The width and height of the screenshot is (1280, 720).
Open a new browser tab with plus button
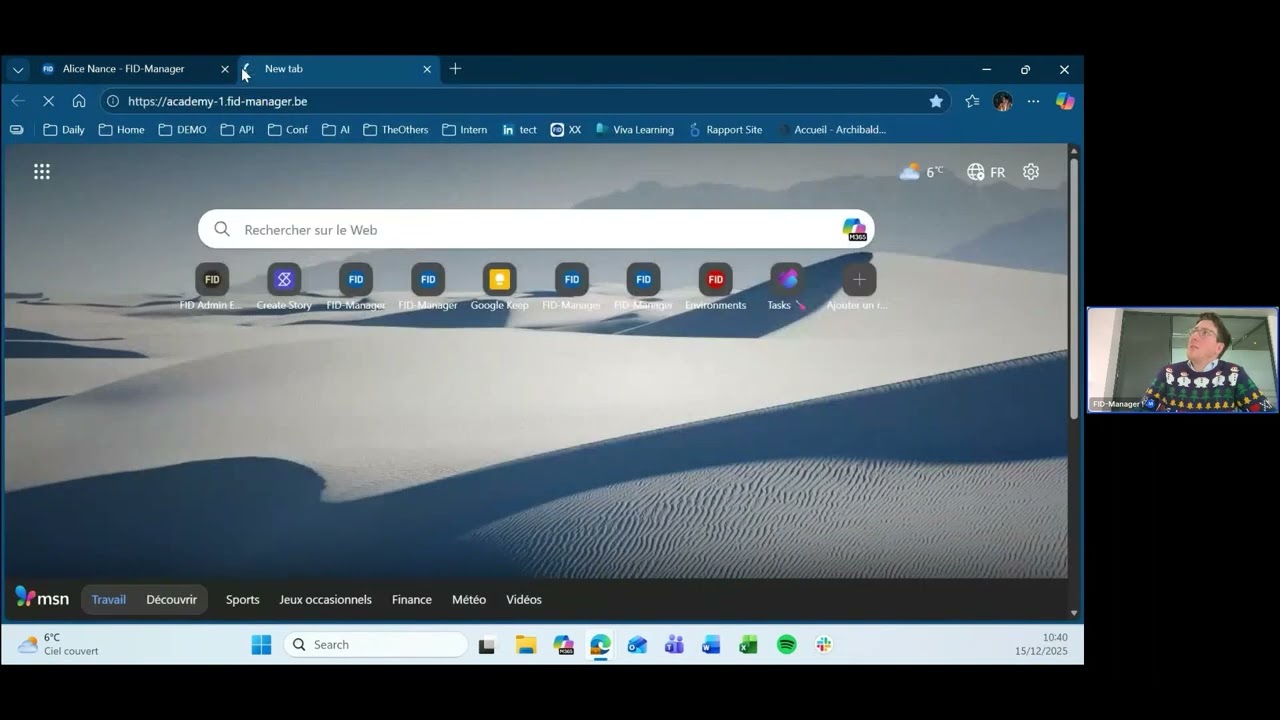coord(455,69)
